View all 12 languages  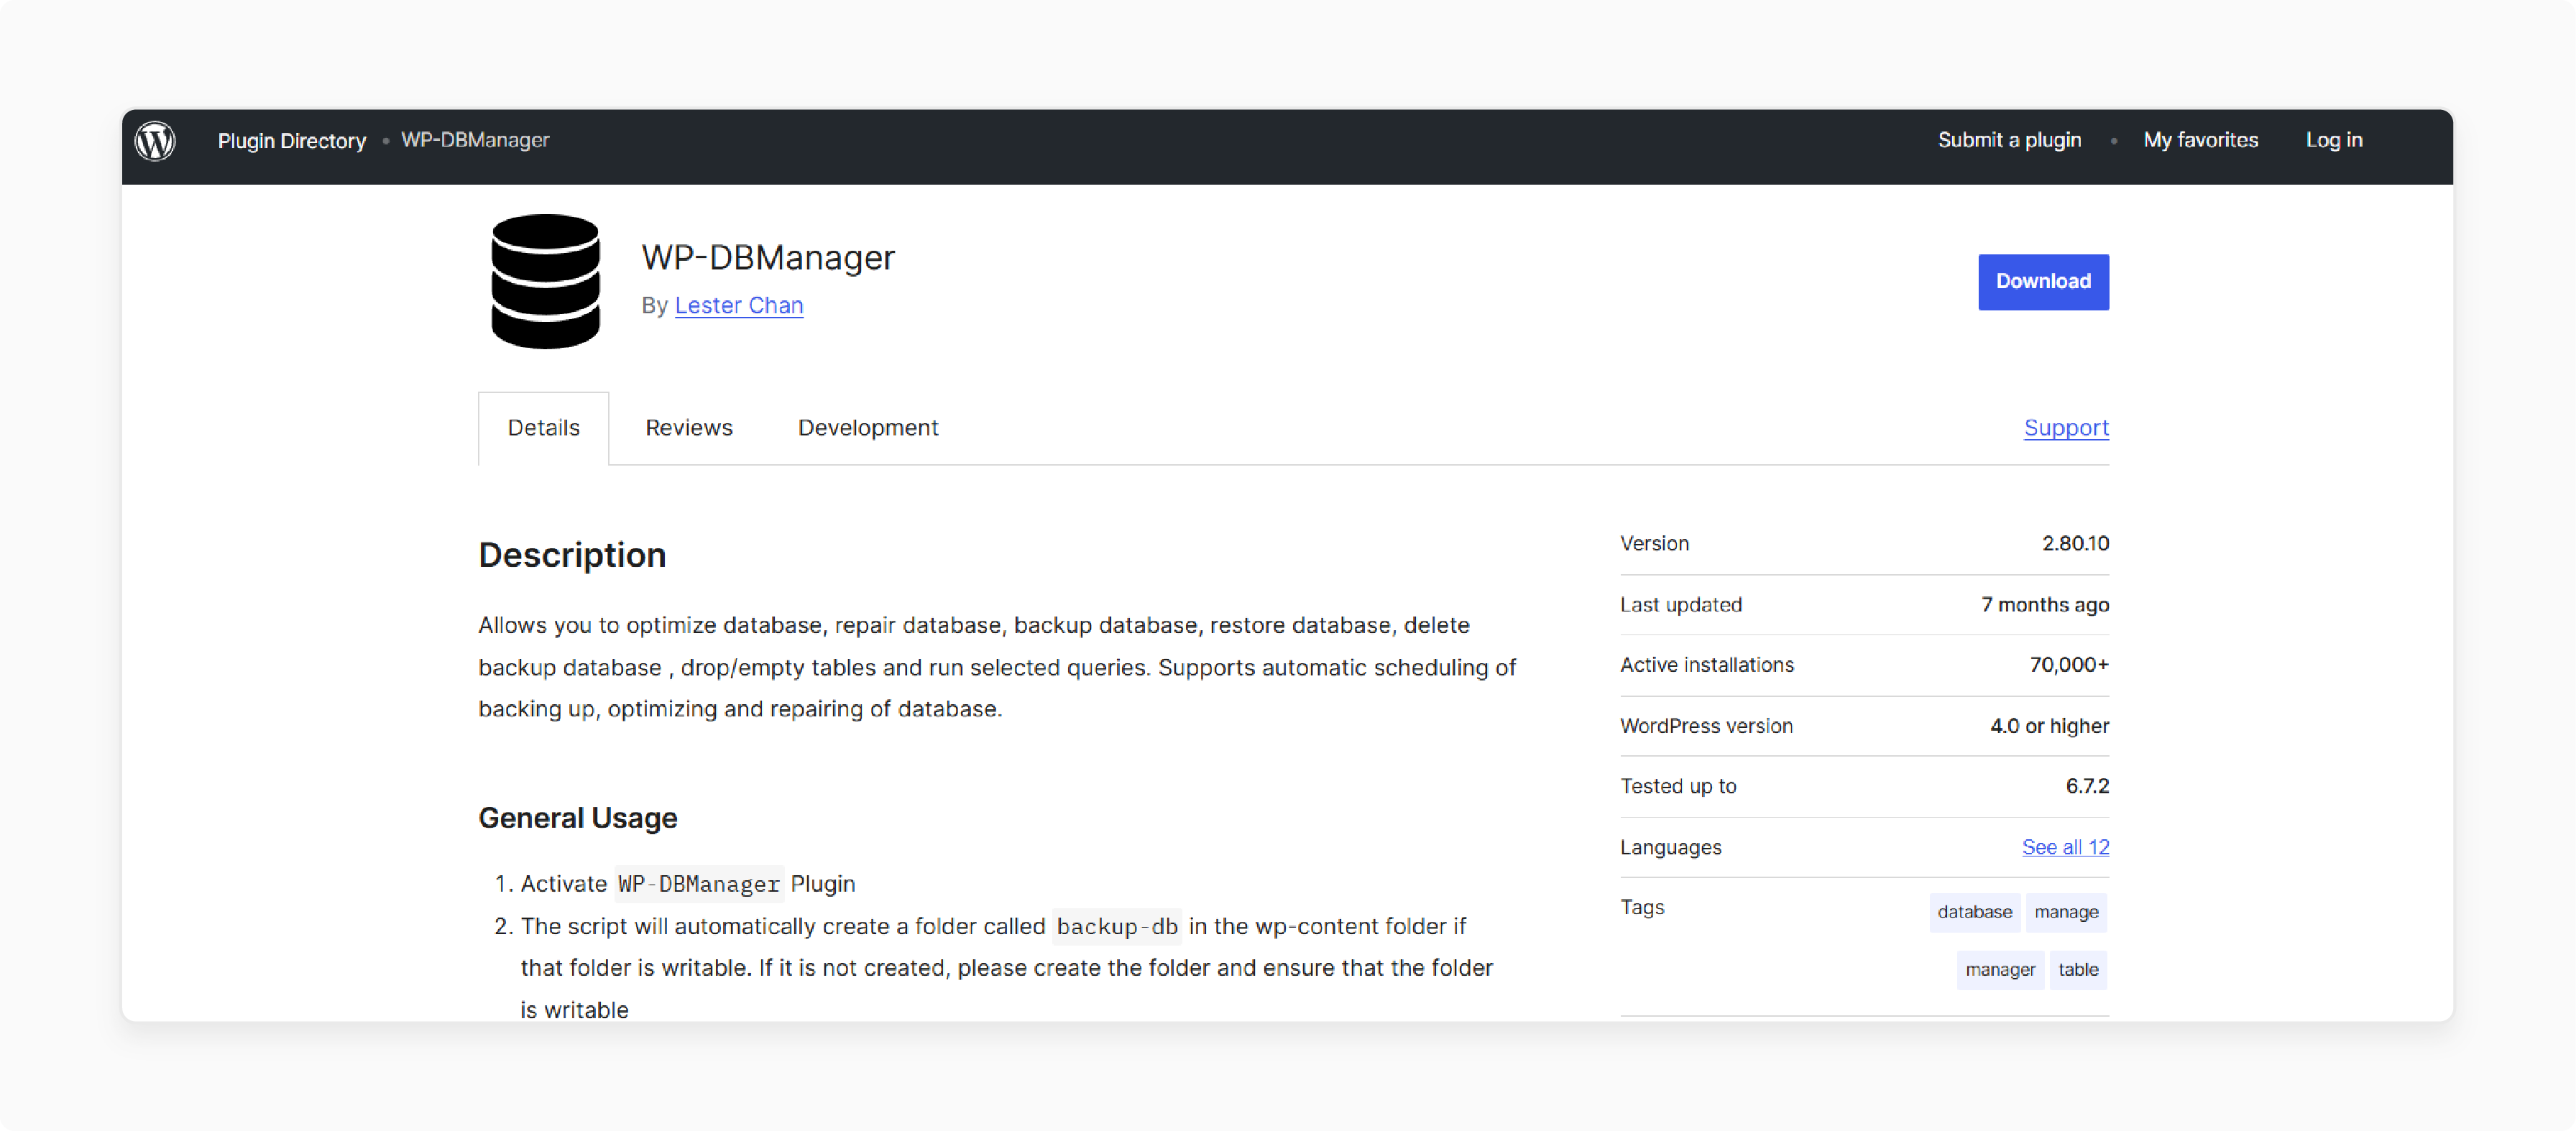click(x=2065, y=847)
